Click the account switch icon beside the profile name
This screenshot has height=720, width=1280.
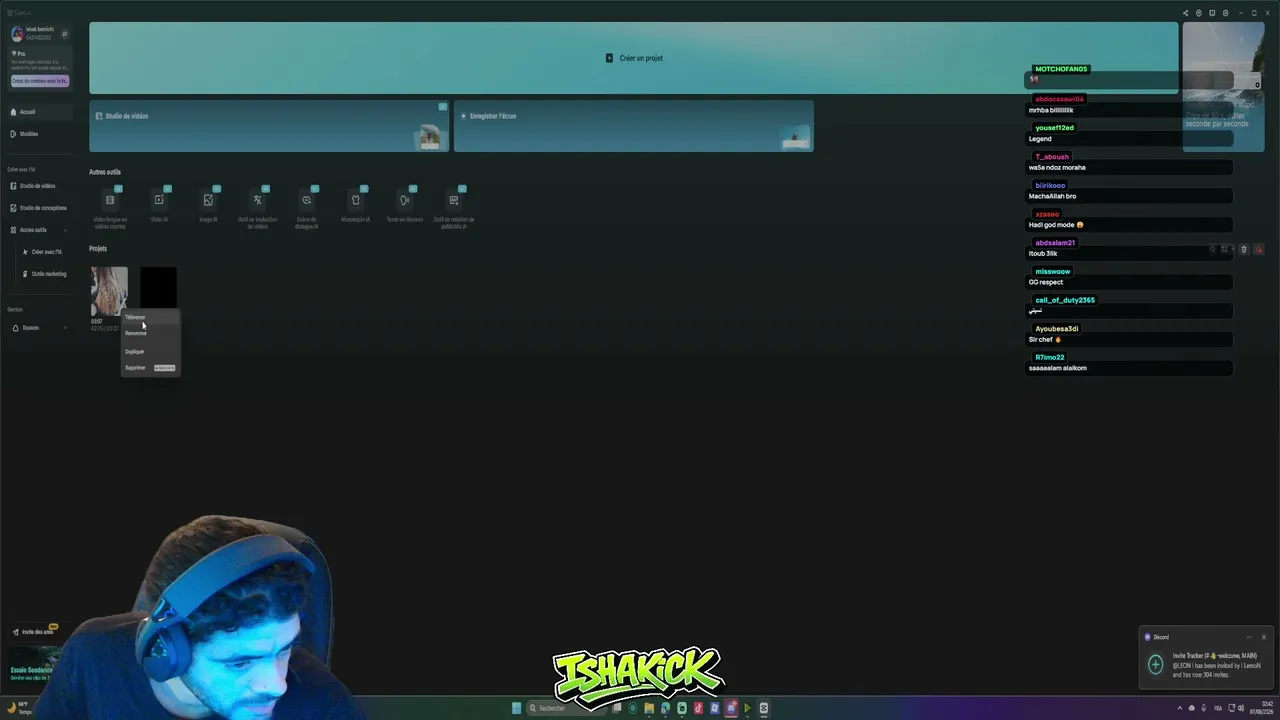point(65,34)
